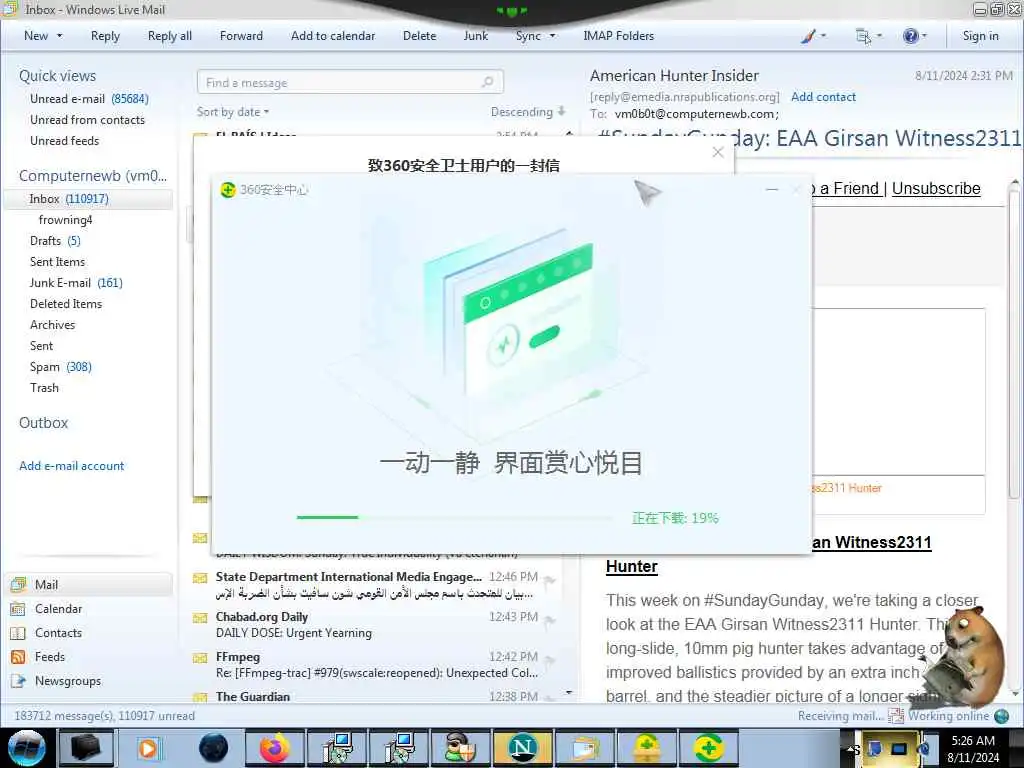1024x768 pixels.
Task: Launch Firefox from the taskbar
Action: pos(274,748)
